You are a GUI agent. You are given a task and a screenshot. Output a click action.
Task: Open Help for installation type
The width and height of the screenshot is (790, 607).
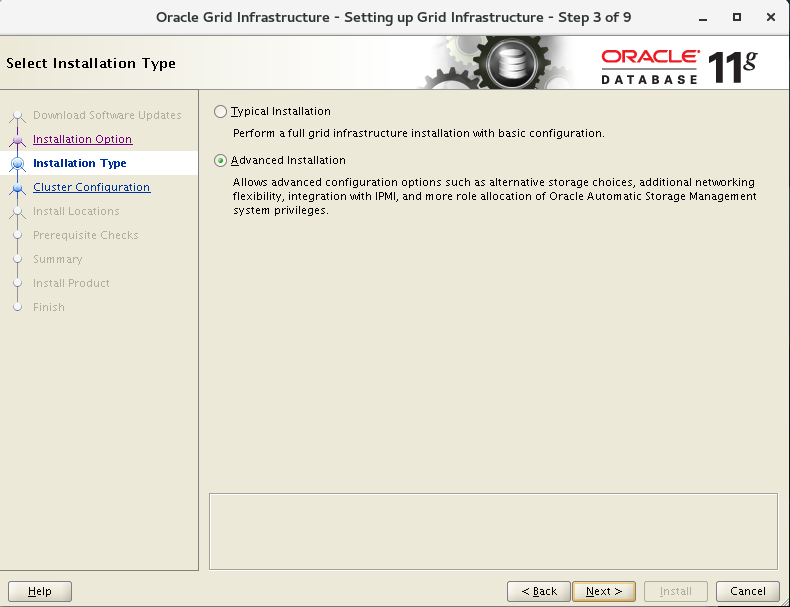[40, 591]
